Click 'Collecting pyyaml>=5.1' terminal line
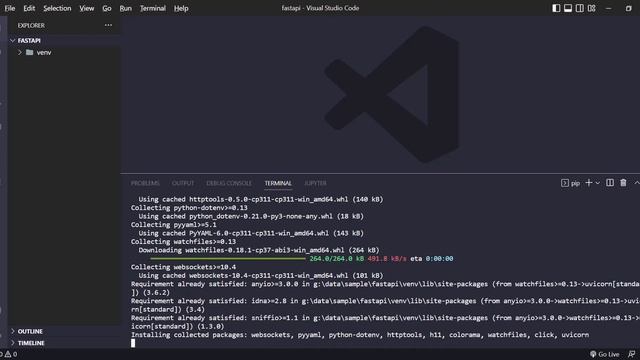 pyautogui.click(x=173, y=225)
